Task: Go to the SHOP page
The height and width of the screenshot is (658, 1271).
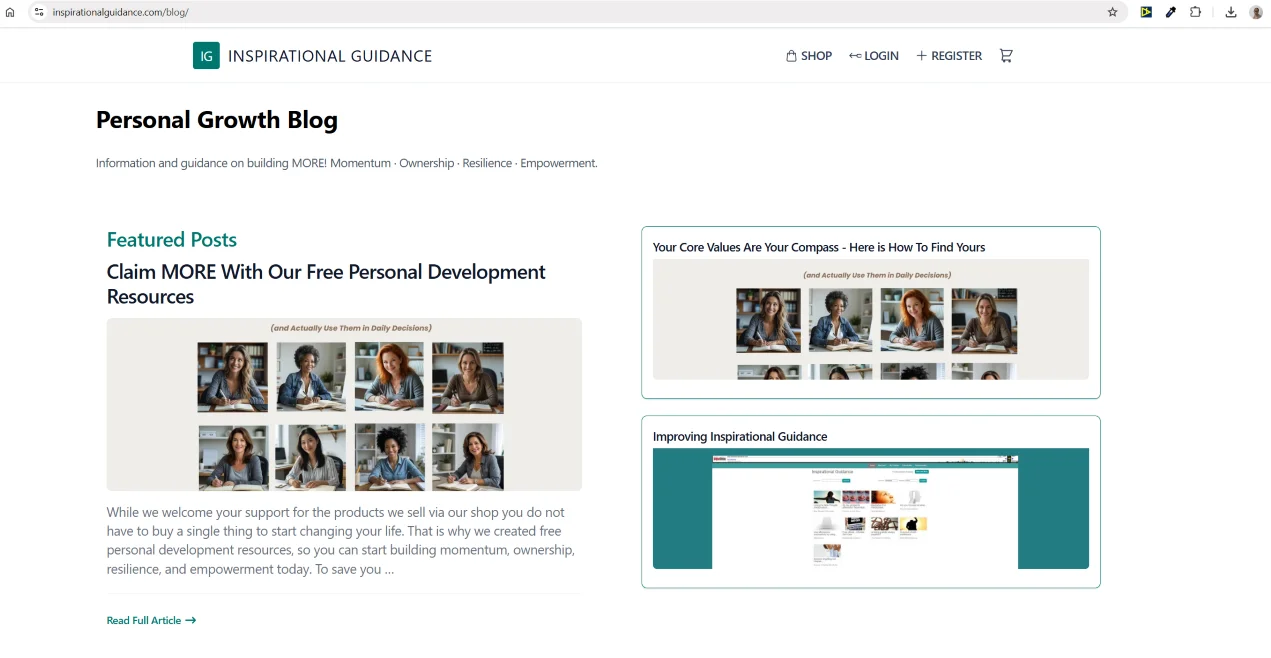Action: (x=809, y=56)
